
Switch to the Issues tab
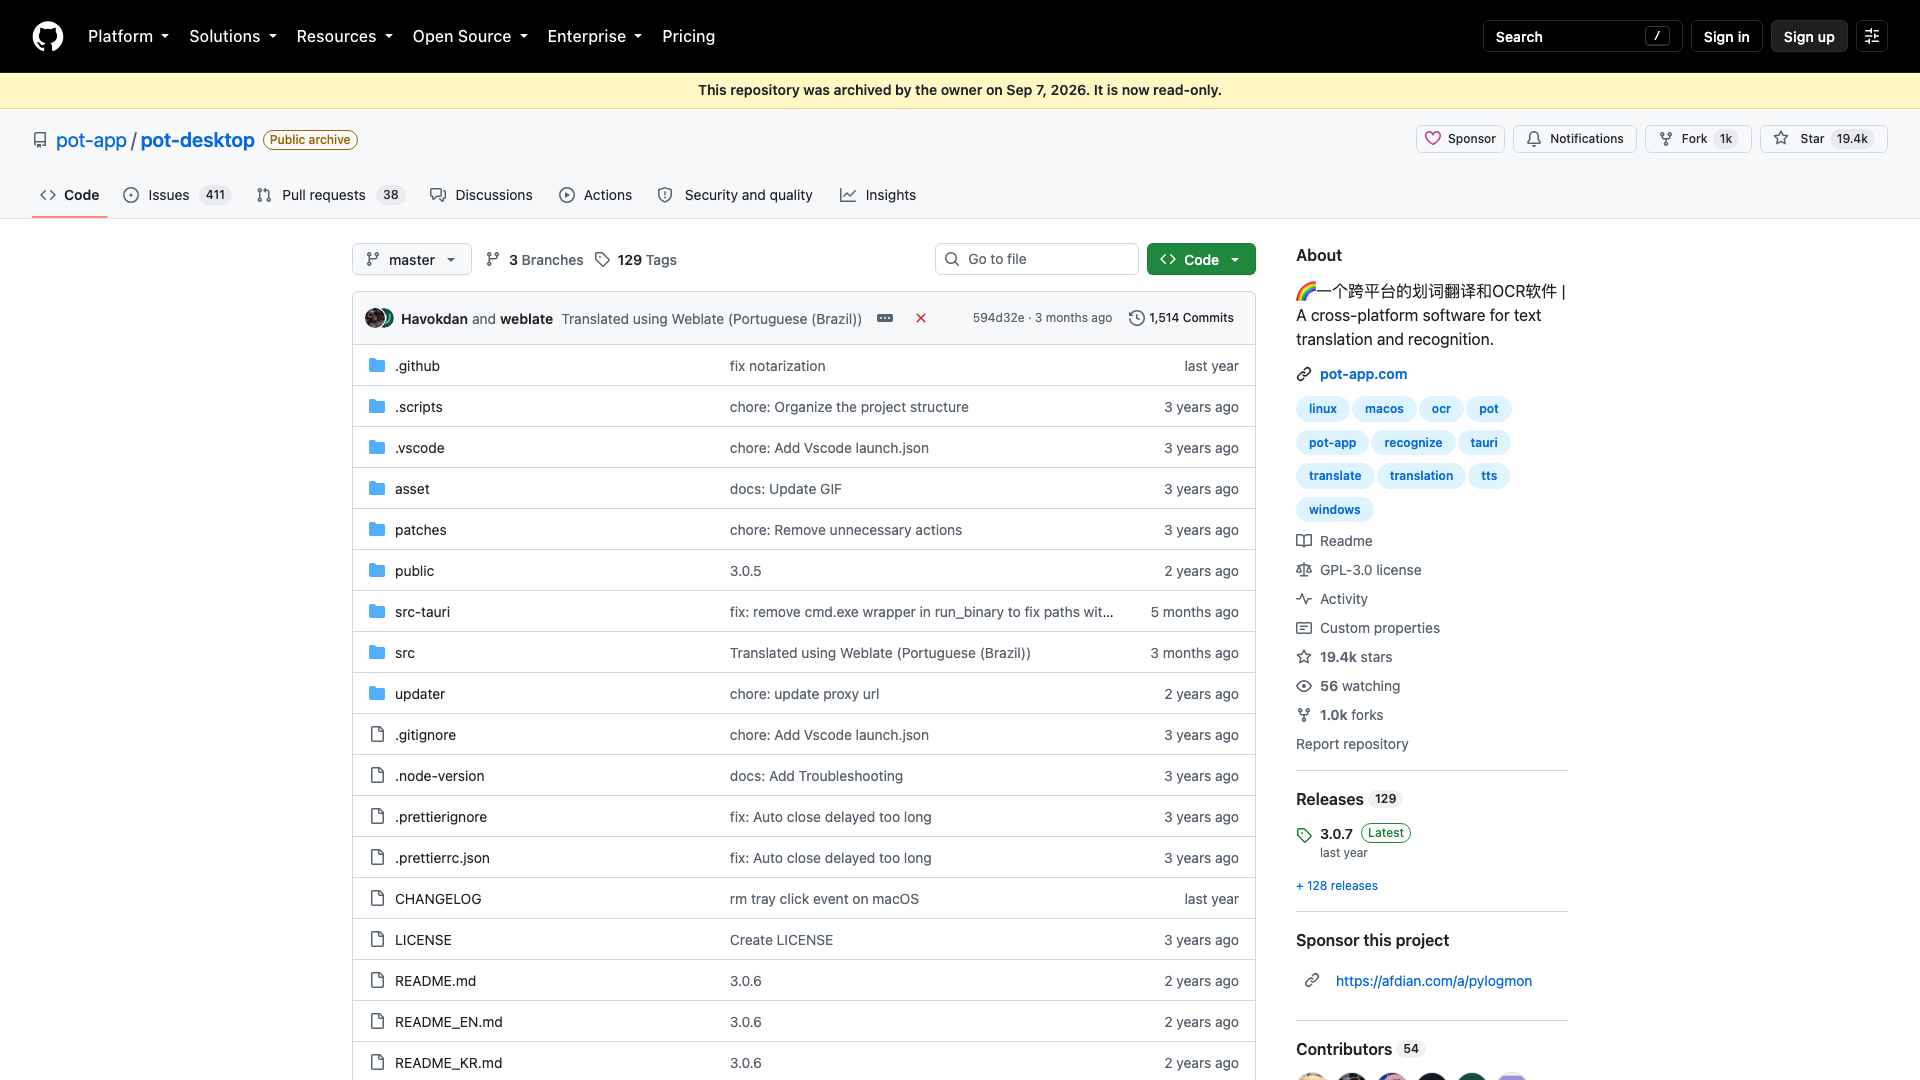[176, 195]
